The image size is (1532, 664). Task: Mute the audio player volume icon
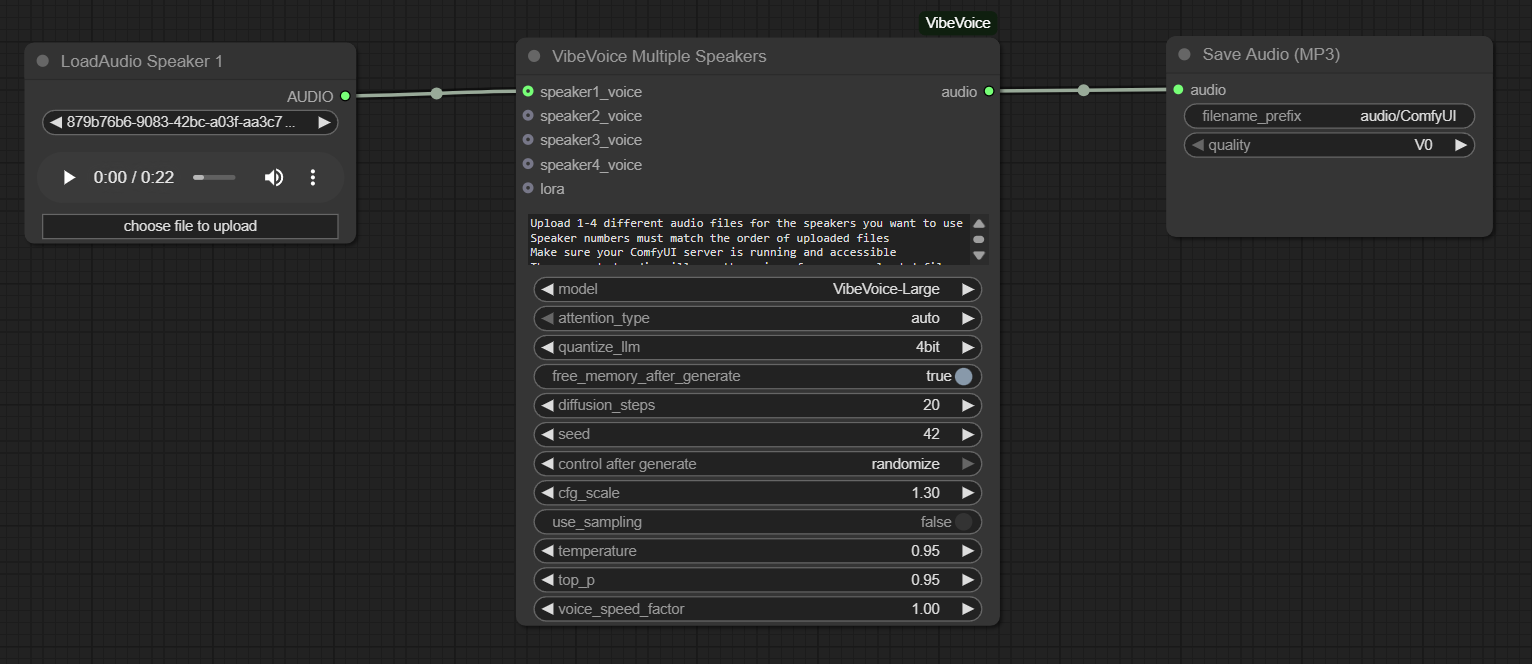coord(273,178)
